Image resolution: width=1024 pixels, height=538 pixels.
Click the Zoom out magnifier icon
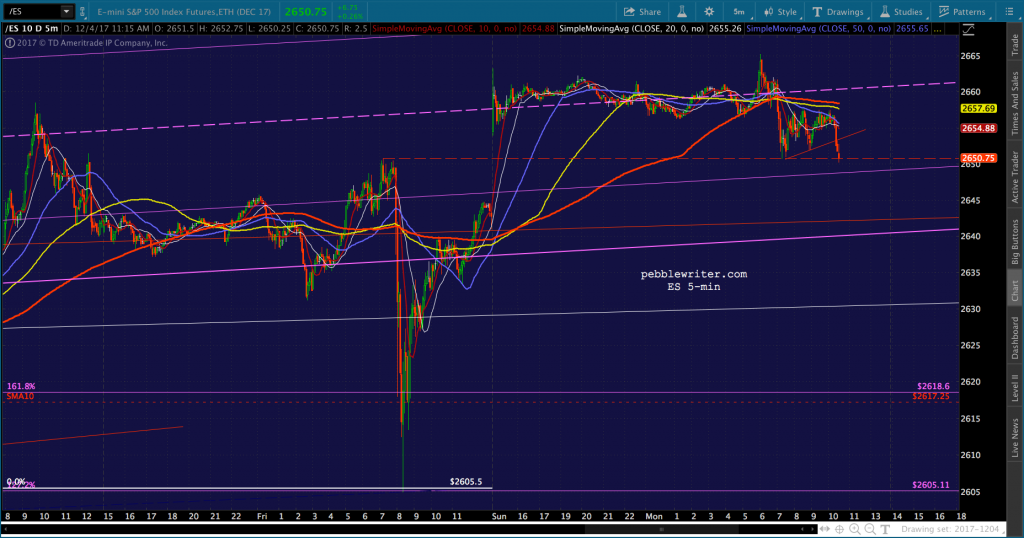tap(870, 530)
